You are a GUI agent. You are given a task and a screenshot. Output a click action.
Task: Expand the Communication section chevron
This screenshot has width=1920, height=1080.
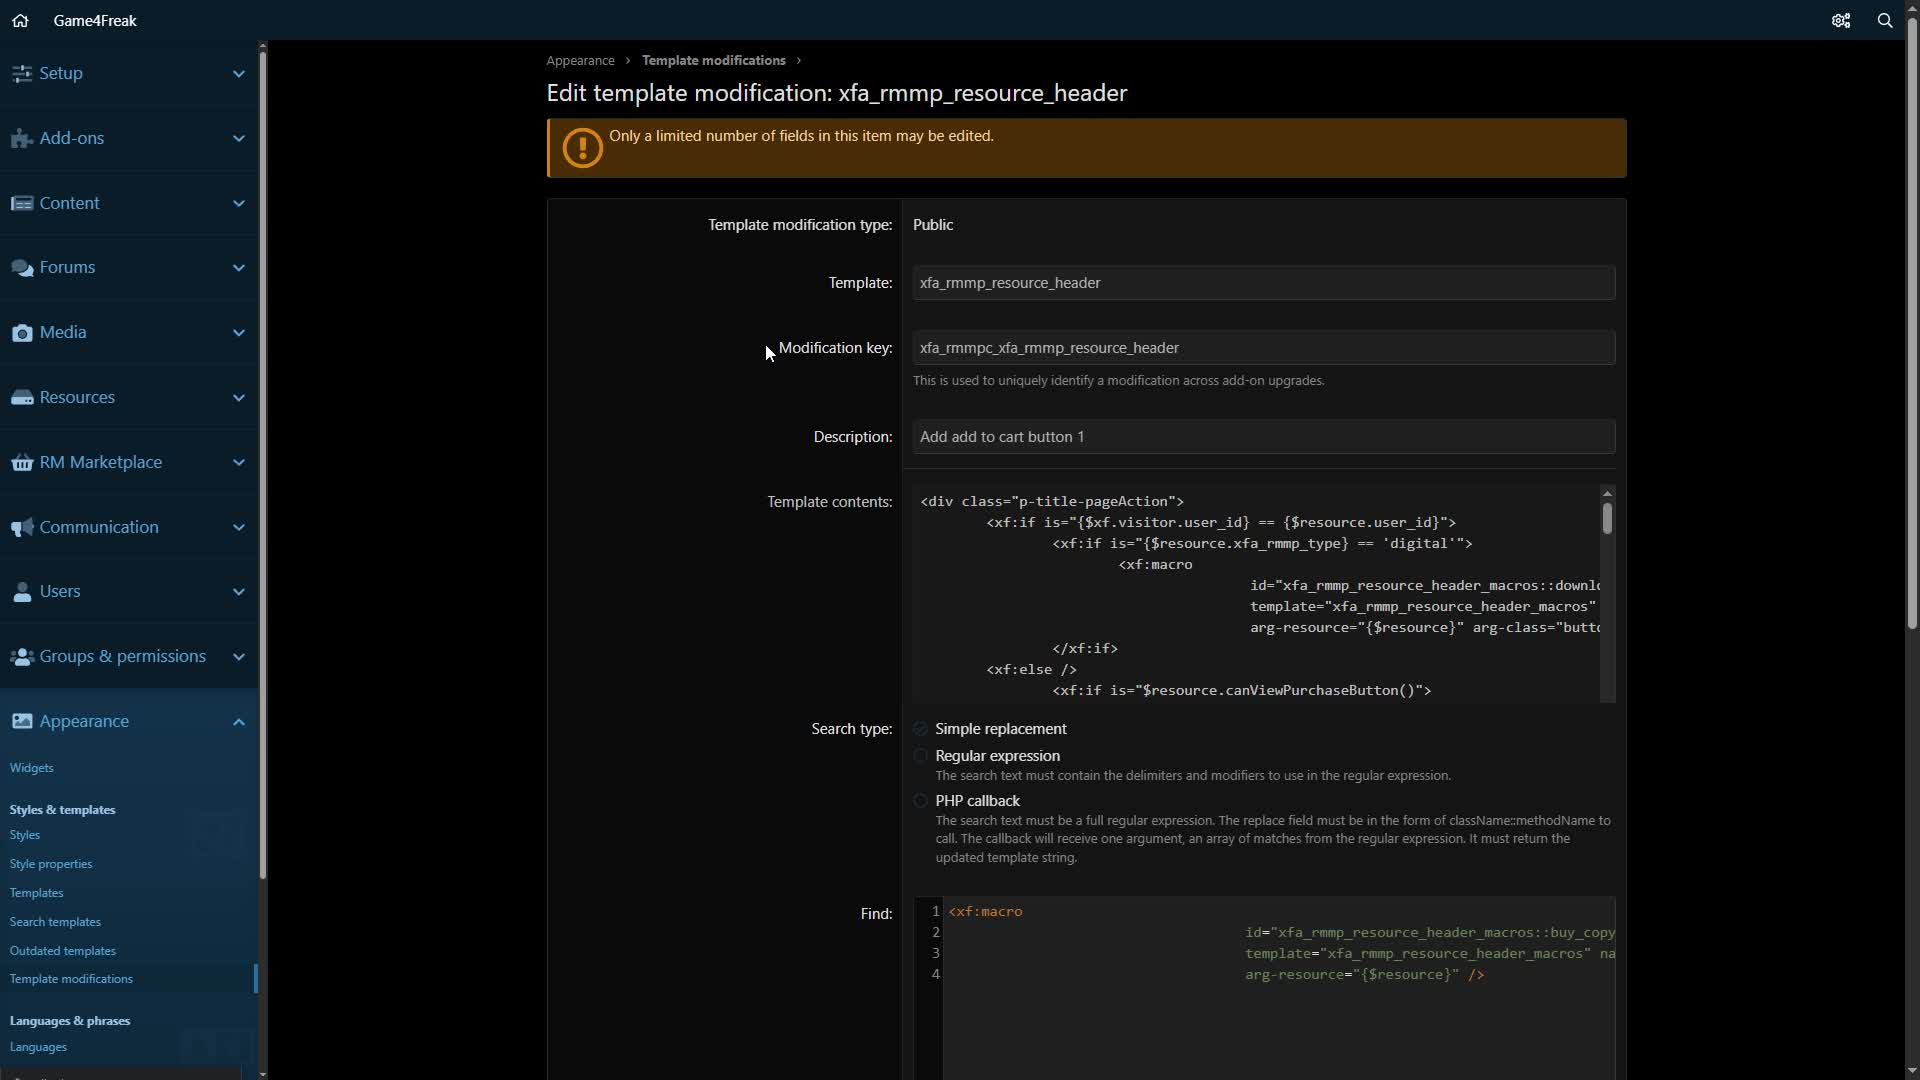click(x=238, y=527)
